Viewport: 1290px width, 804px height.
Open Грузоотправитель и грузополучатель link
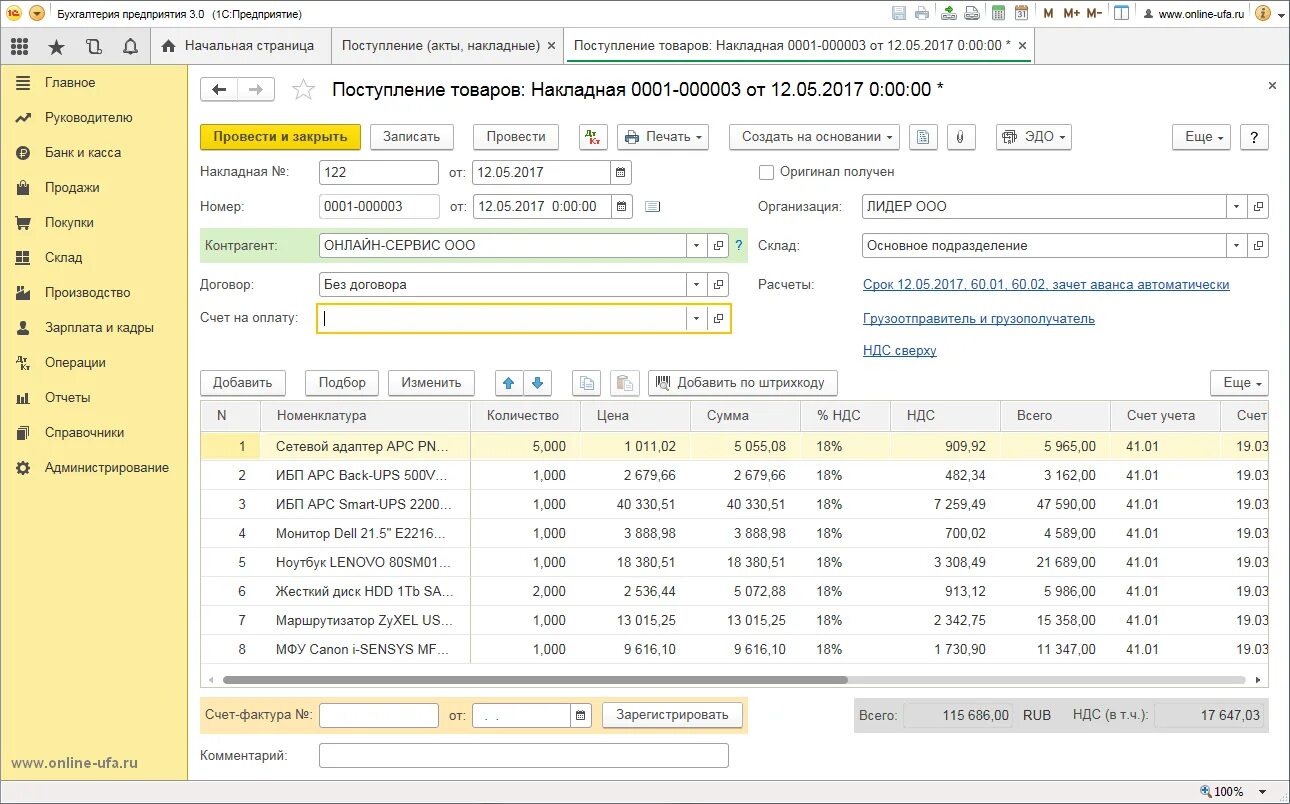pos(979,319)
